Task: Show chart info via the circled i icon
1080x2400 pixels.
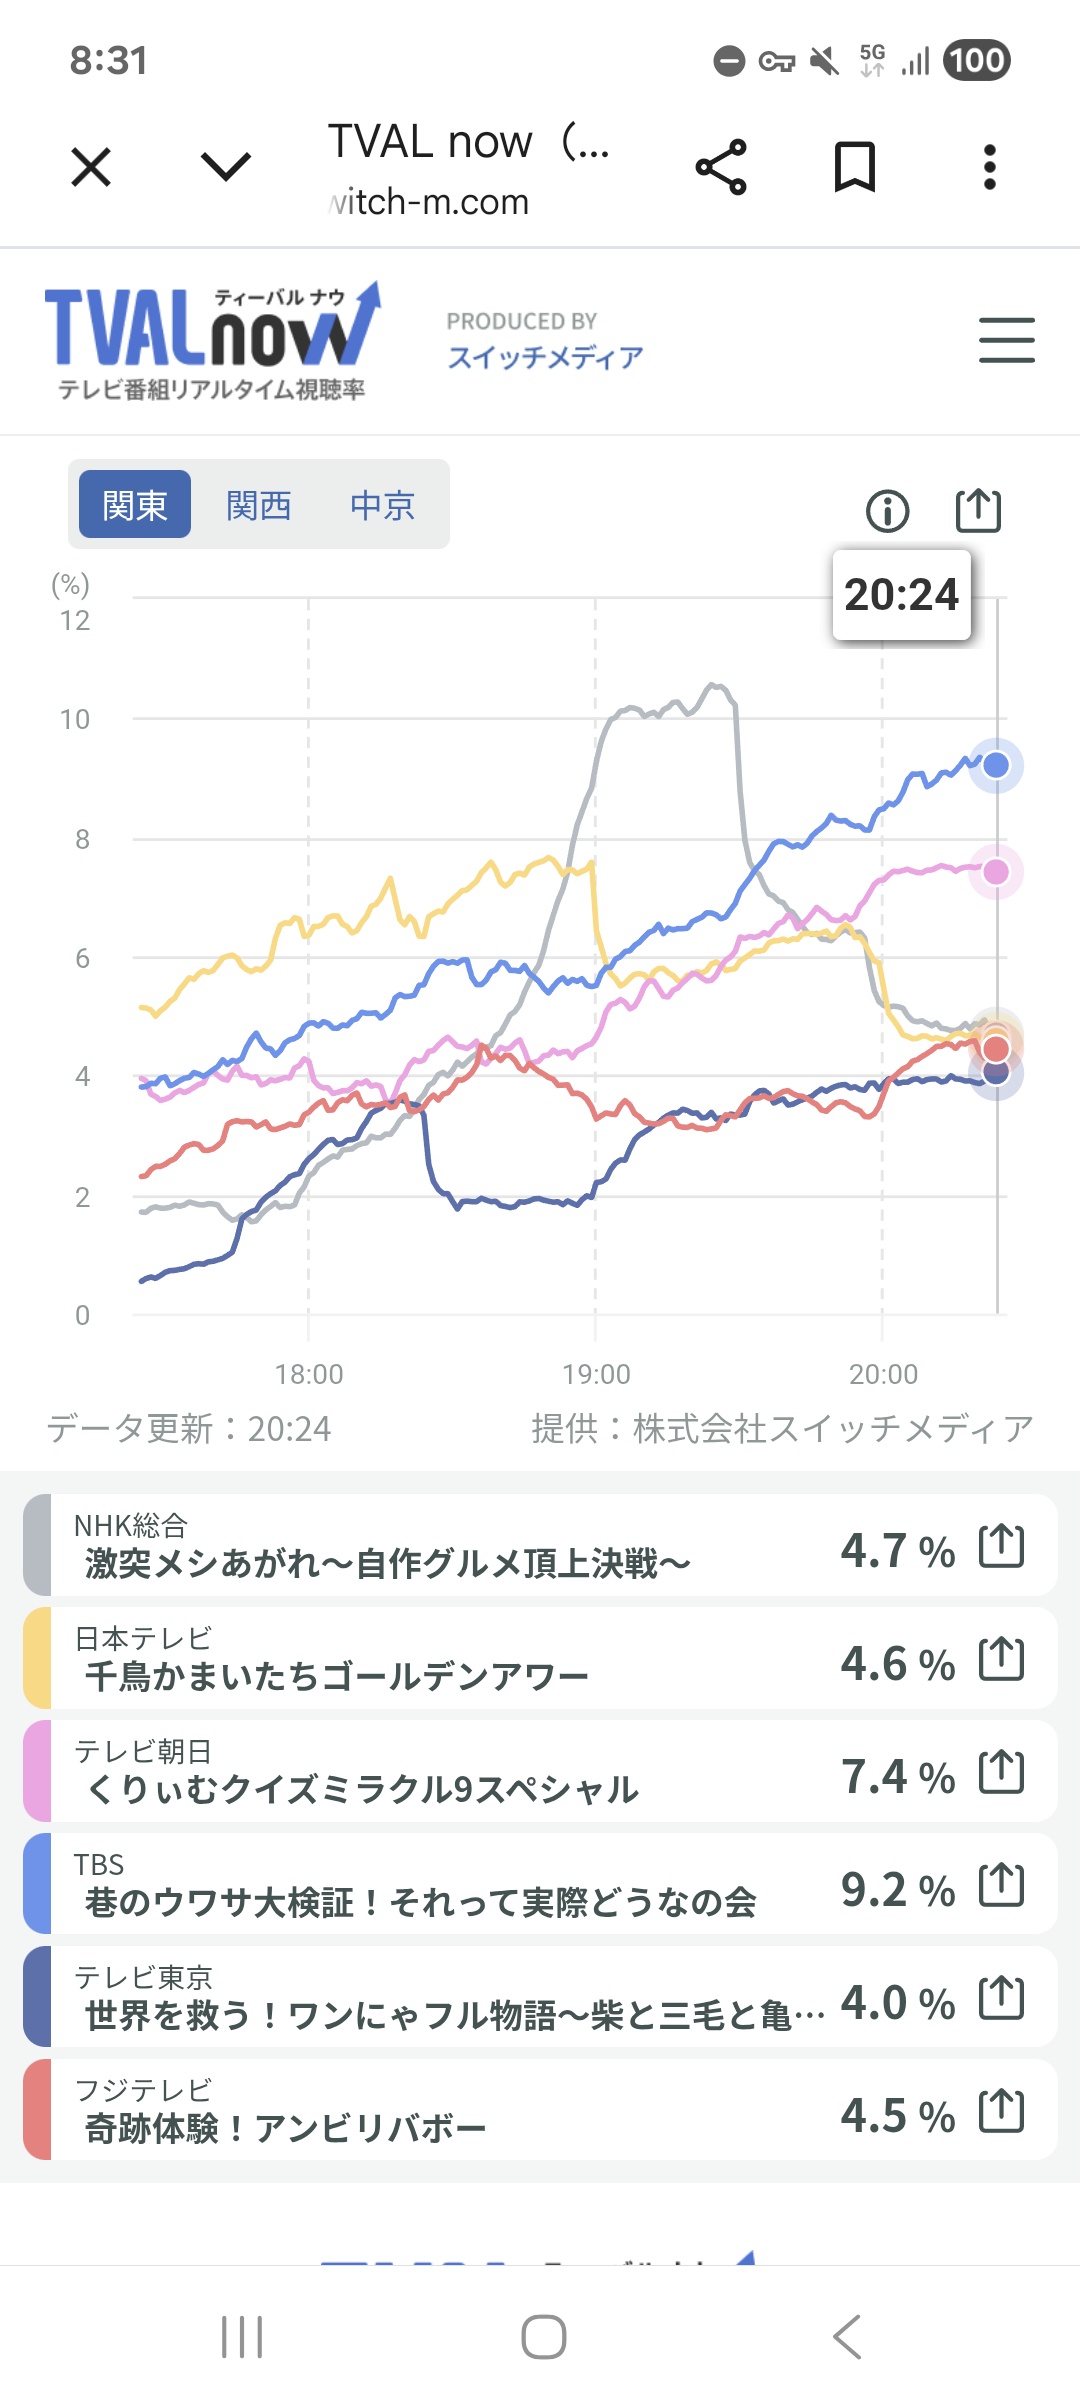Action: 887,511
